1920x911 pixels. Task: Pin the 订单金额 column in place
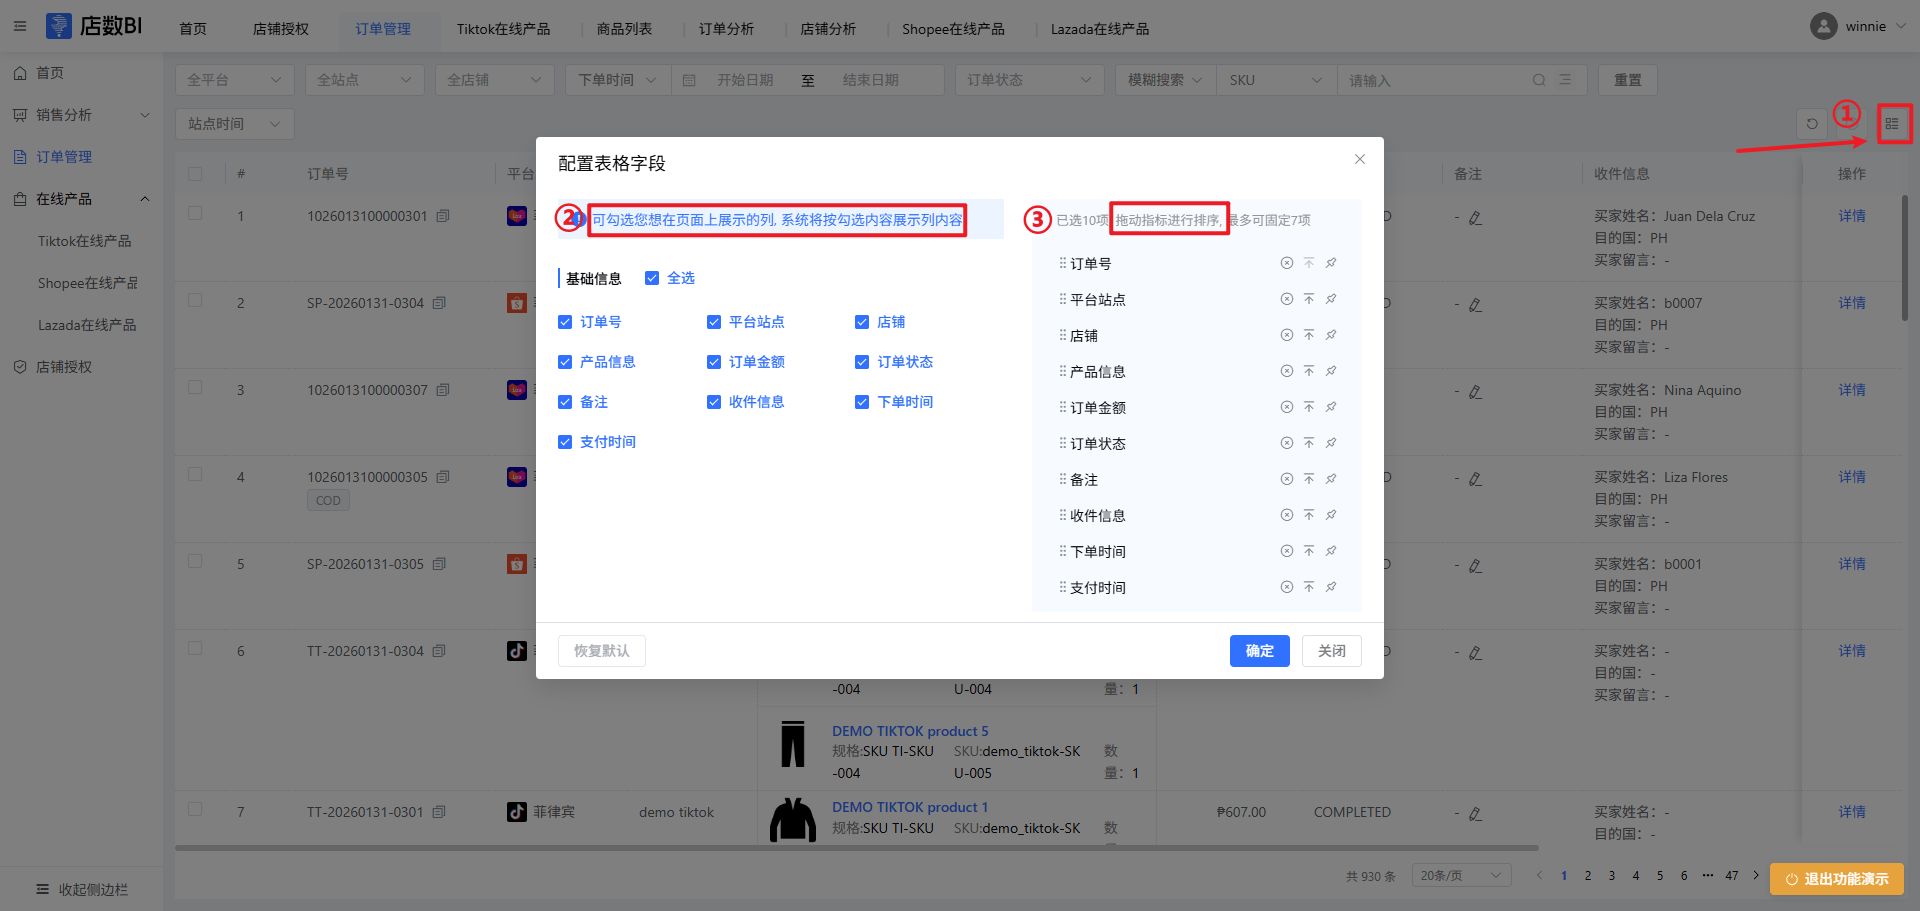coord(1331,407)
